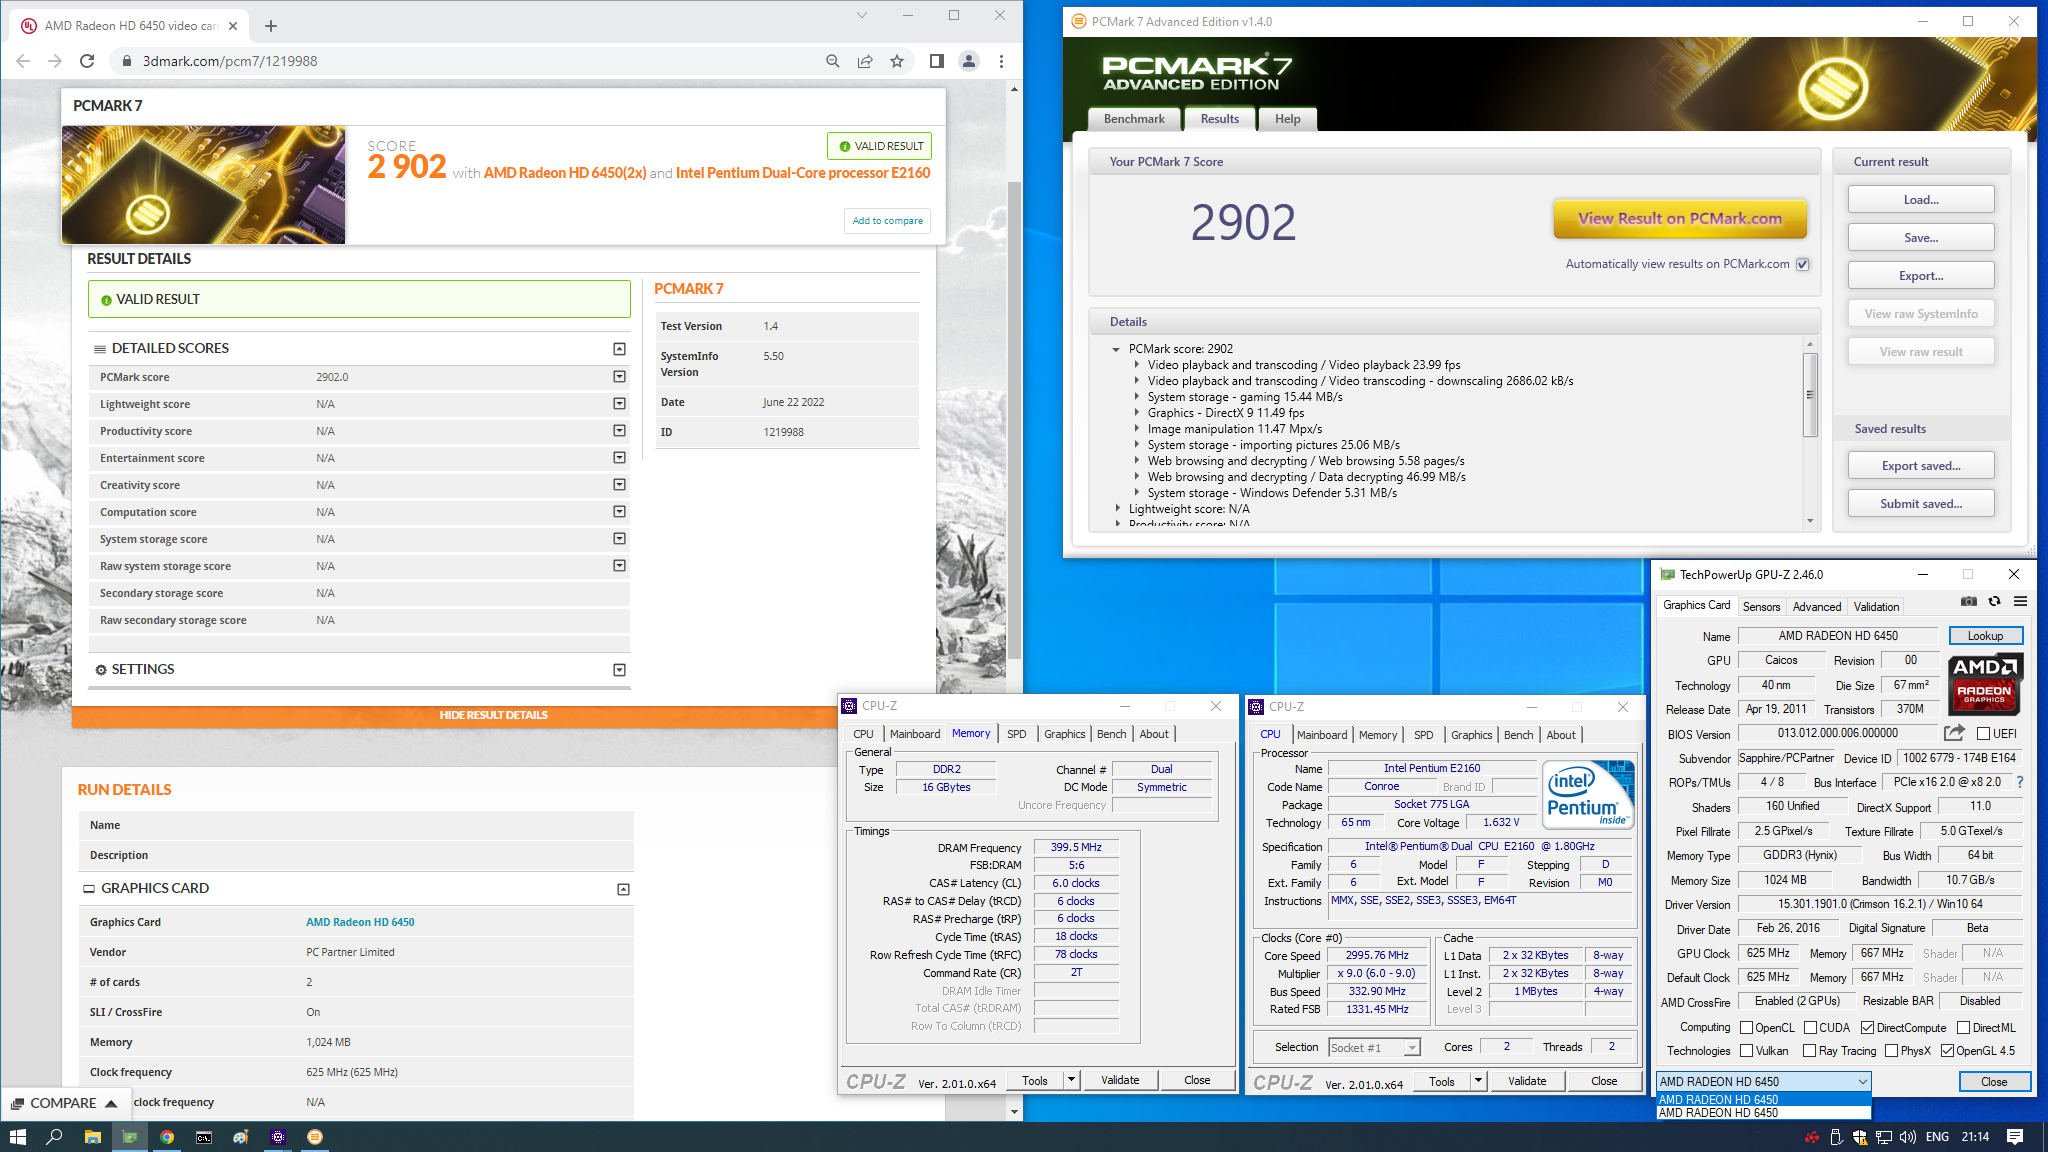This screenshot has width=2048, height=1152.
Task: Open the Help tab in PCMark 7
Action: pos(1287,119)
